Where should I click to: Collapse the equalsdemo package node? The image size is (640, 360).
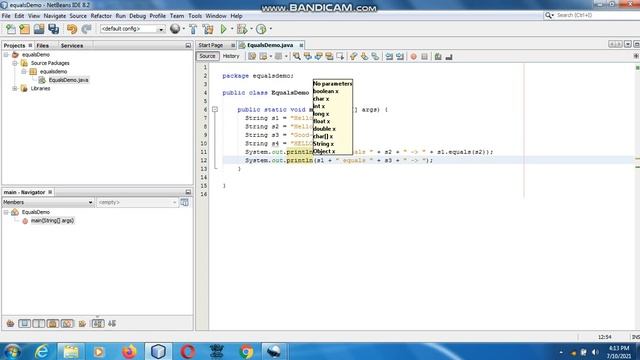(24, 71)
